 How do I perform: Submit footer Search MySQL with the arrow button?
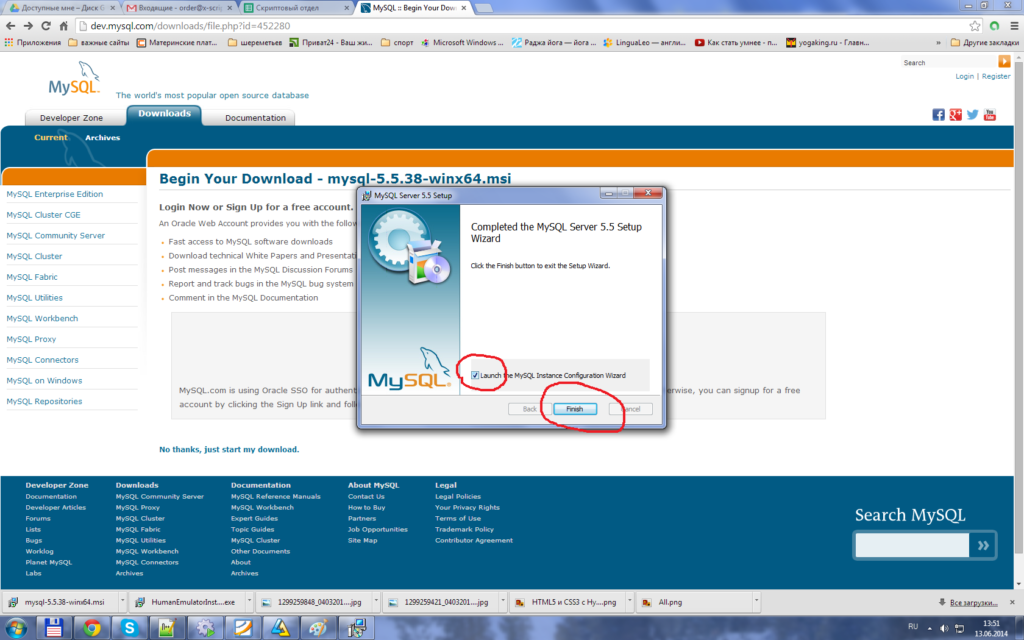click(x=983, y=545)
